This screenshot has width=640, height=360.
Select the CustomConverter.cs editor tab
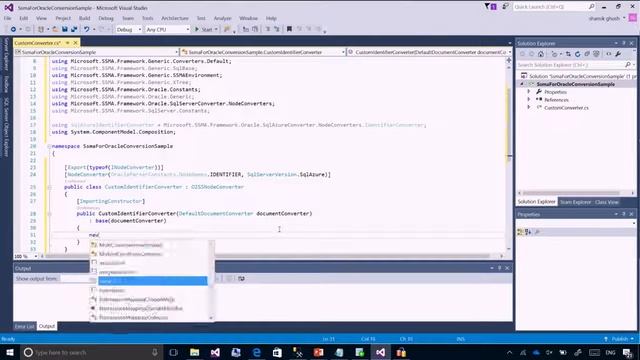click(x=37, y=43)
